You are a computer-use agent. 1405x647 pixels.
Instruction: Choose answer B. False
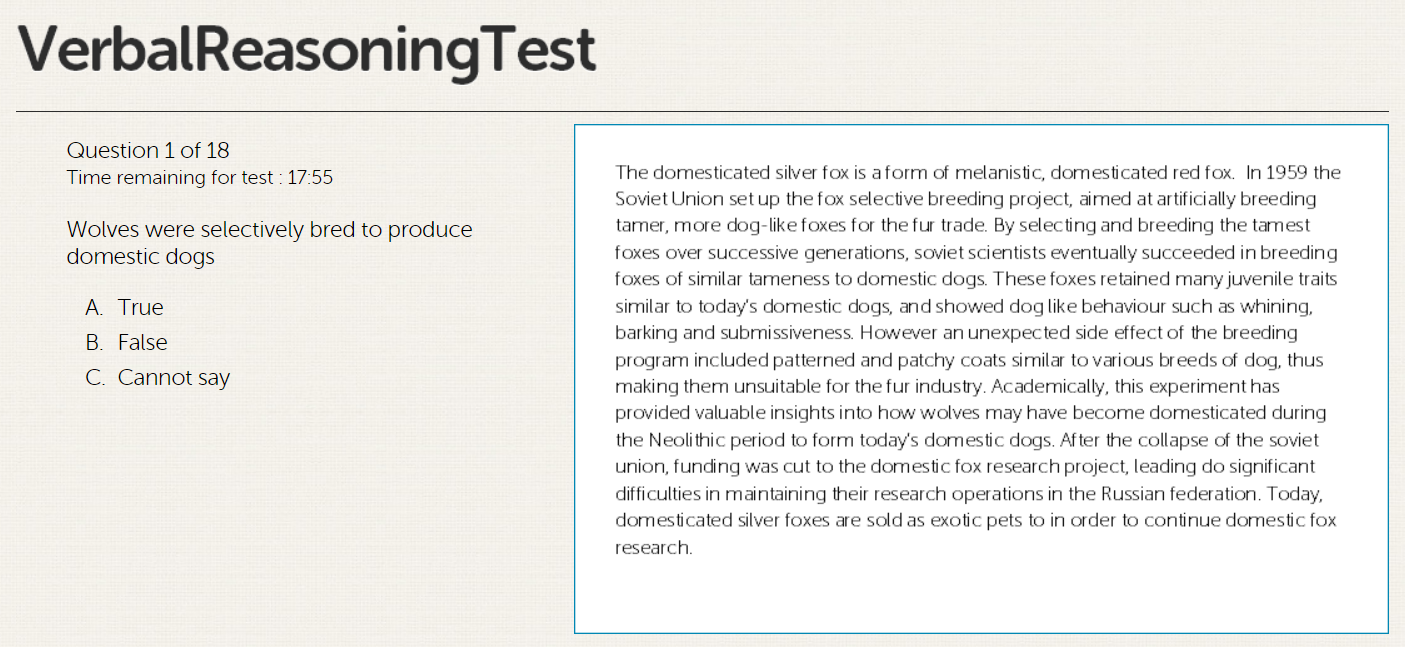click(141, 343)
